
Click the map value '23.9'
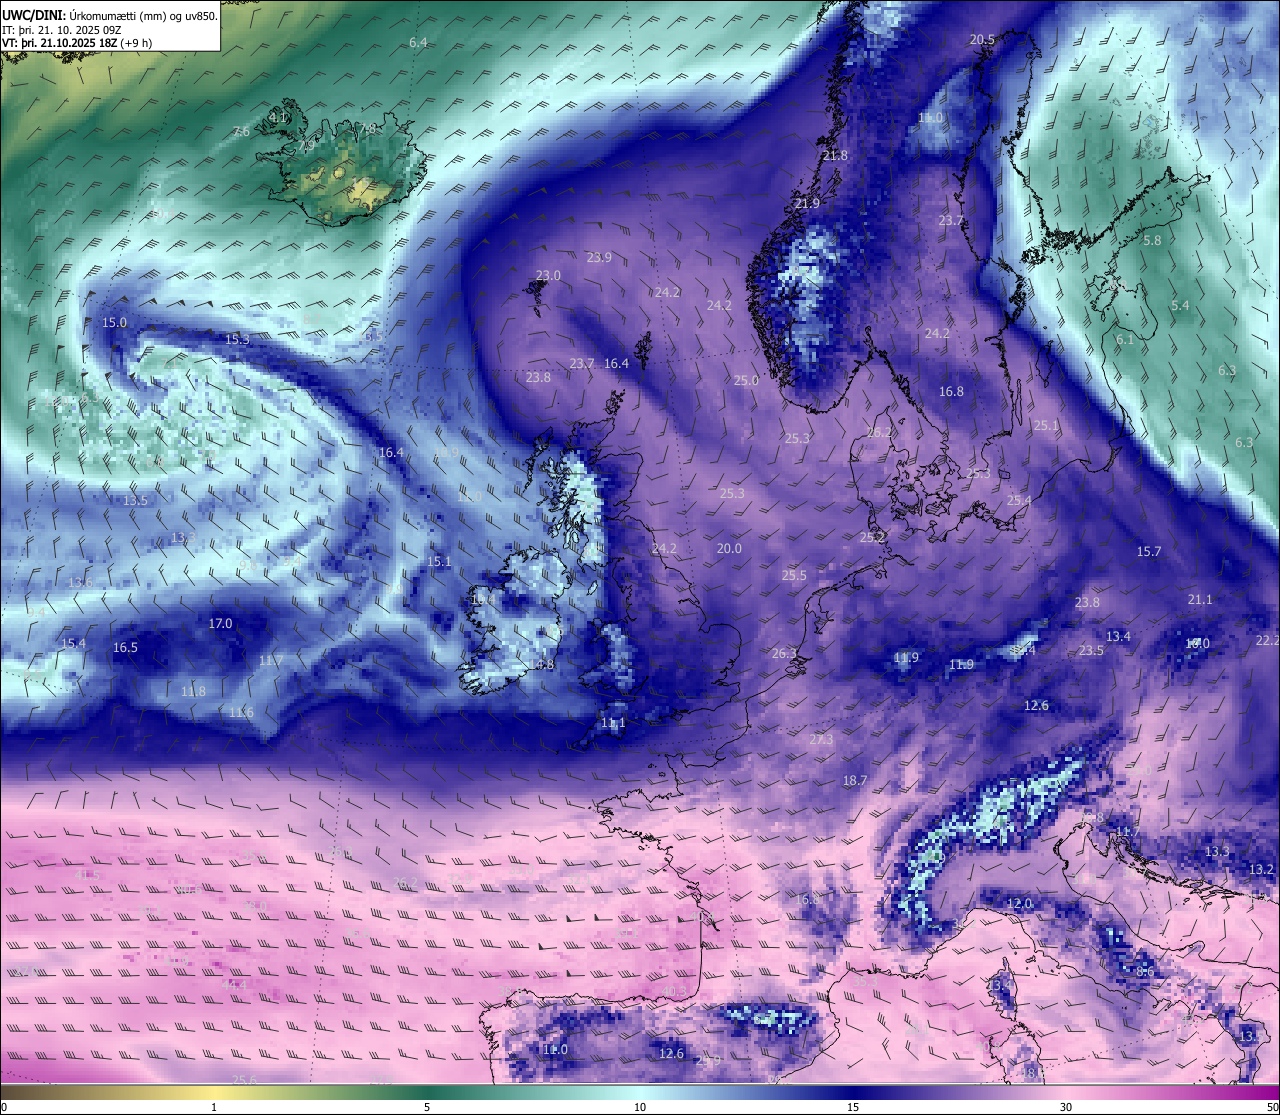click(x=599, y=257)
